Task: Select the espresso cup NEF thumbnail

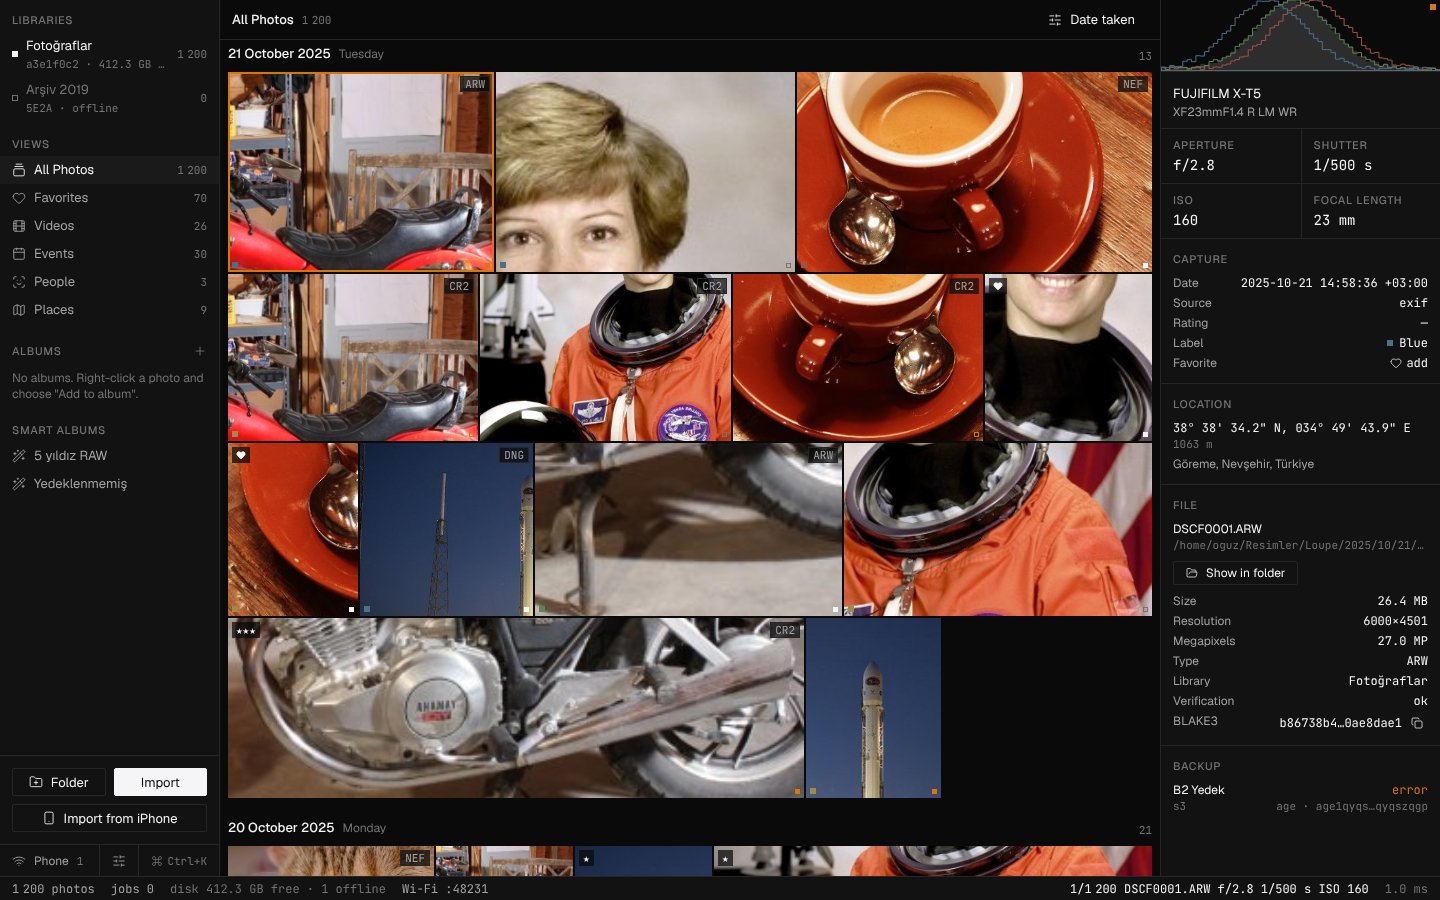Action: (x=974, y=172)
